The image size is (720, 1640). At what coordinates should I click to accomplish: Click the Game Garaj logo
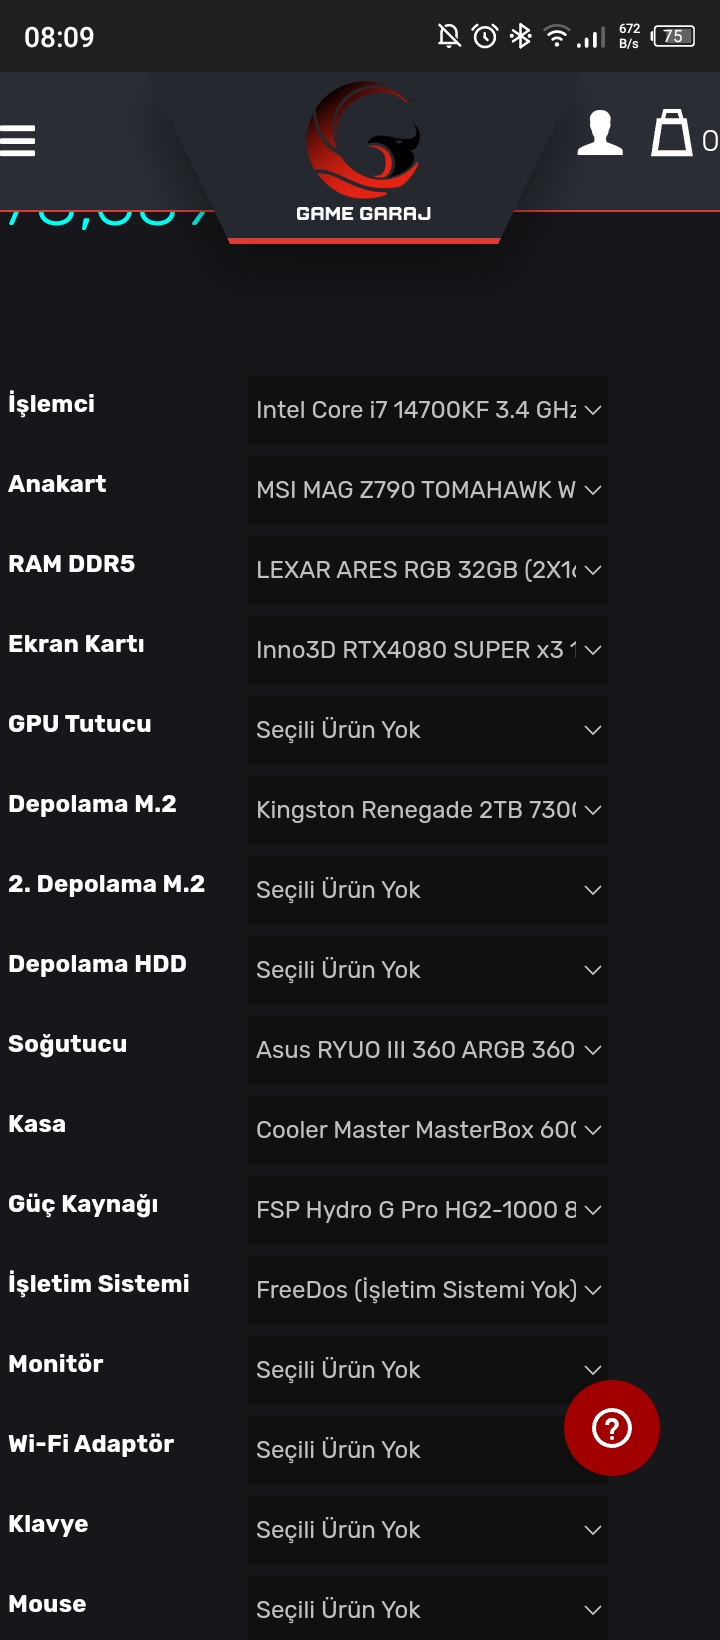click(363, 152)
